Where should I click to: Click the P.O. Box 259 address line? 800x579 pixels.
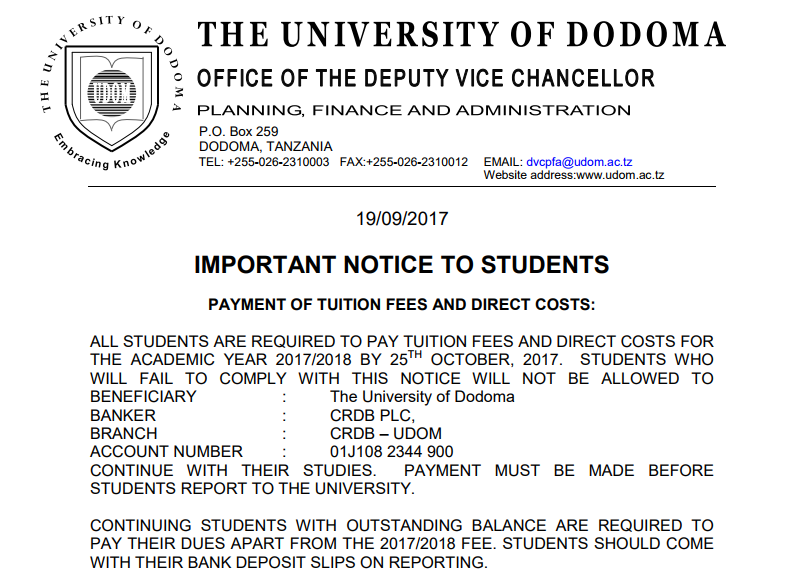click(238, 132)
